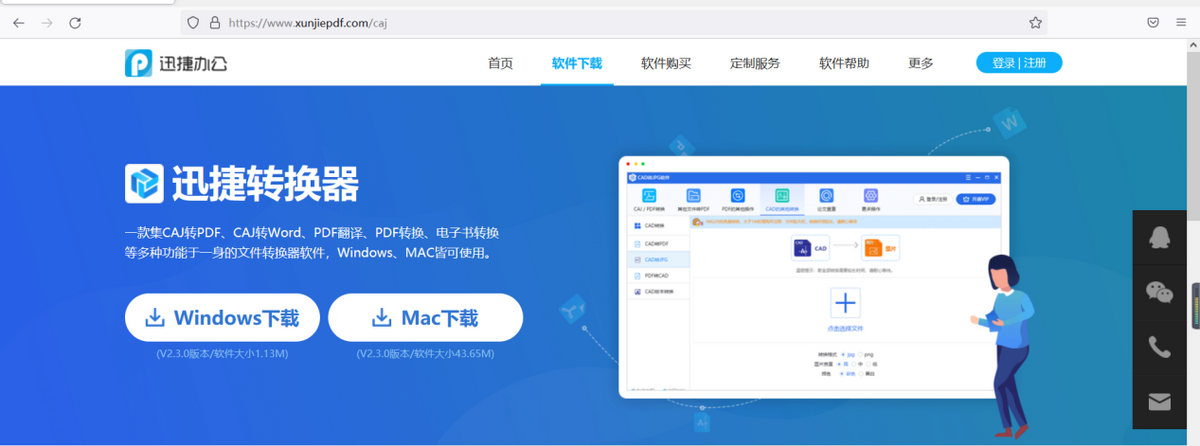Select png radio in preview
The width and height of the screenshot is (1200, 446).
coord(860,355)
